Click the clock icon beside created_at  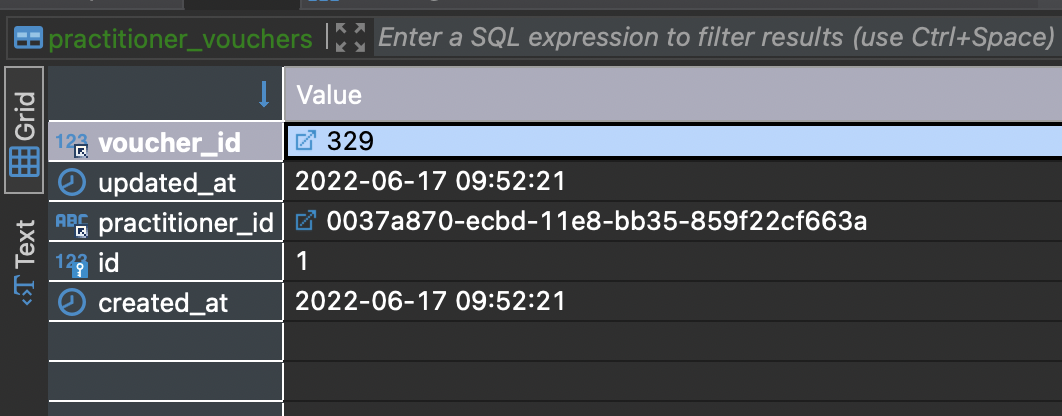[72, 301]
